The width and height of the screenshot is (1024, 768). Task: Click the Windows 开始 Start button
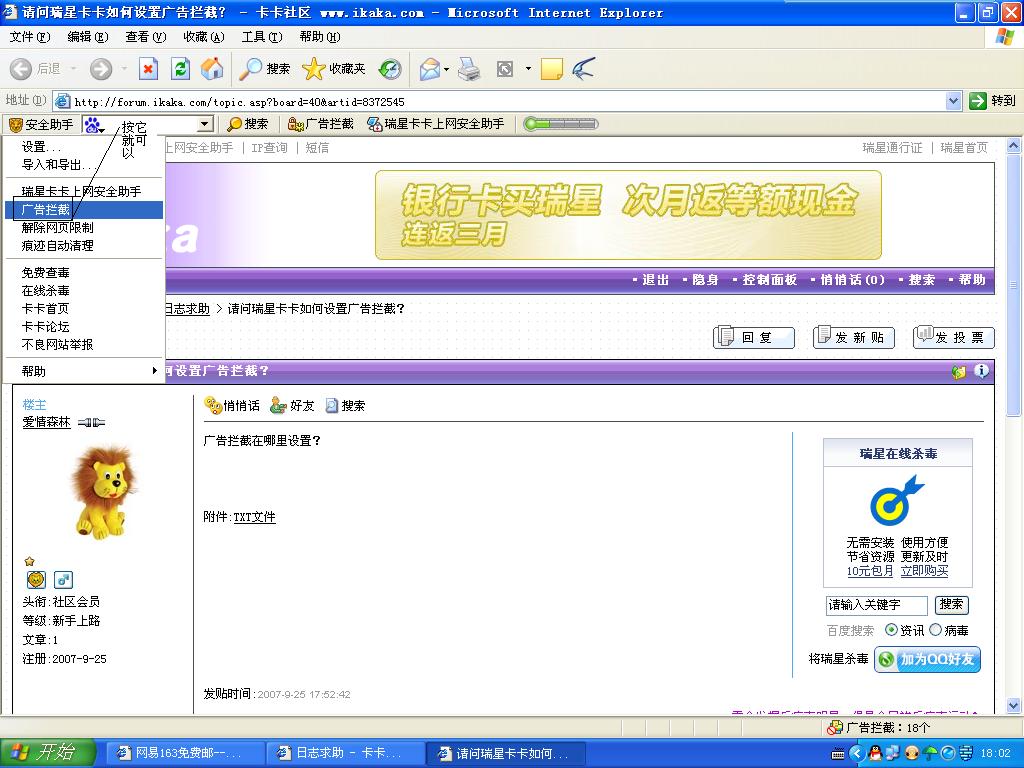point(48,754)
